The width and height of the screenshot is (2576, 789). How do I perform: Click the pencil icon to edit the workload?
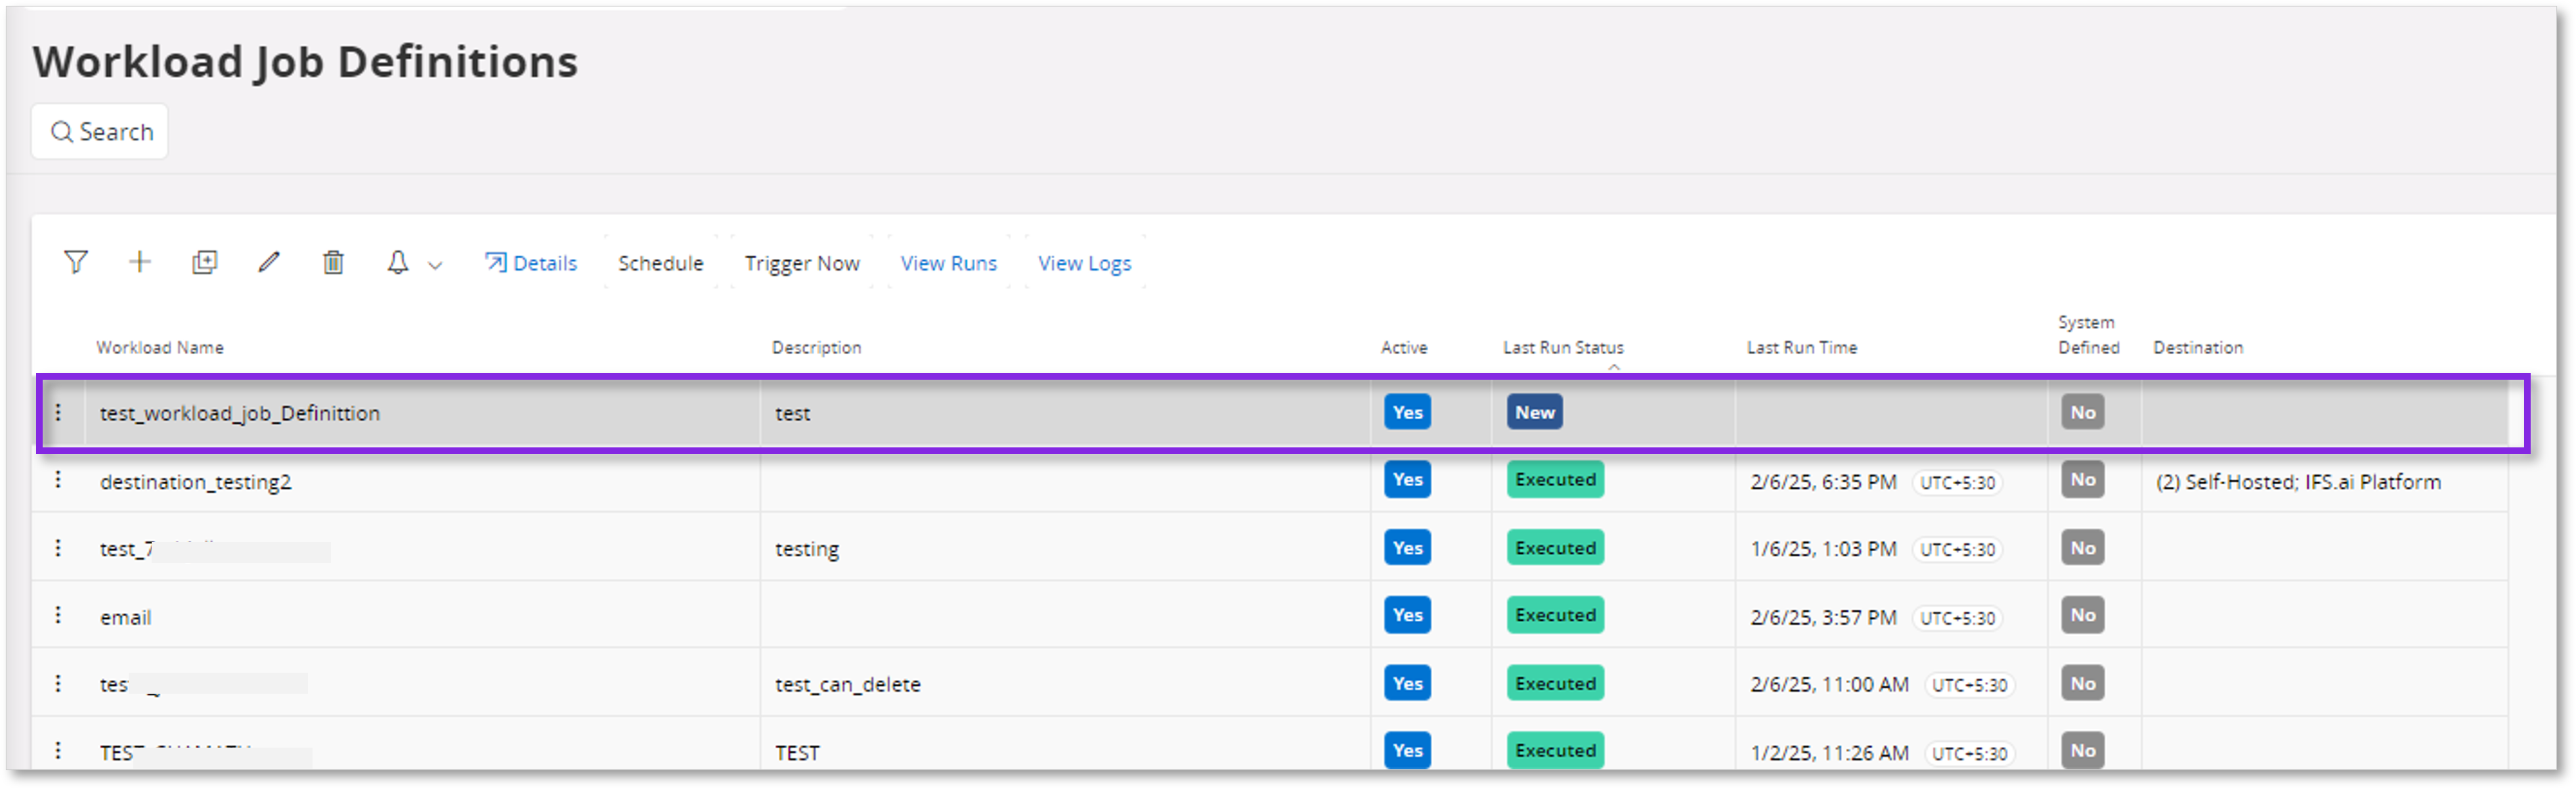coord(268,262)
